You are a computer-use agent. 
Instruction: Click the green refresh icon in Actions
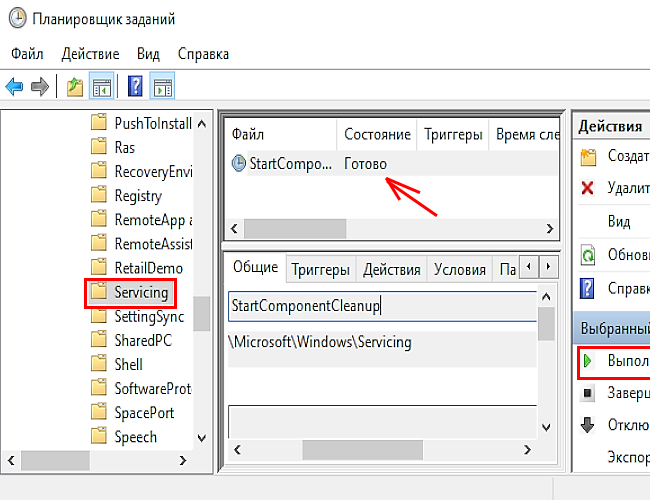click(x=588, y=255)
